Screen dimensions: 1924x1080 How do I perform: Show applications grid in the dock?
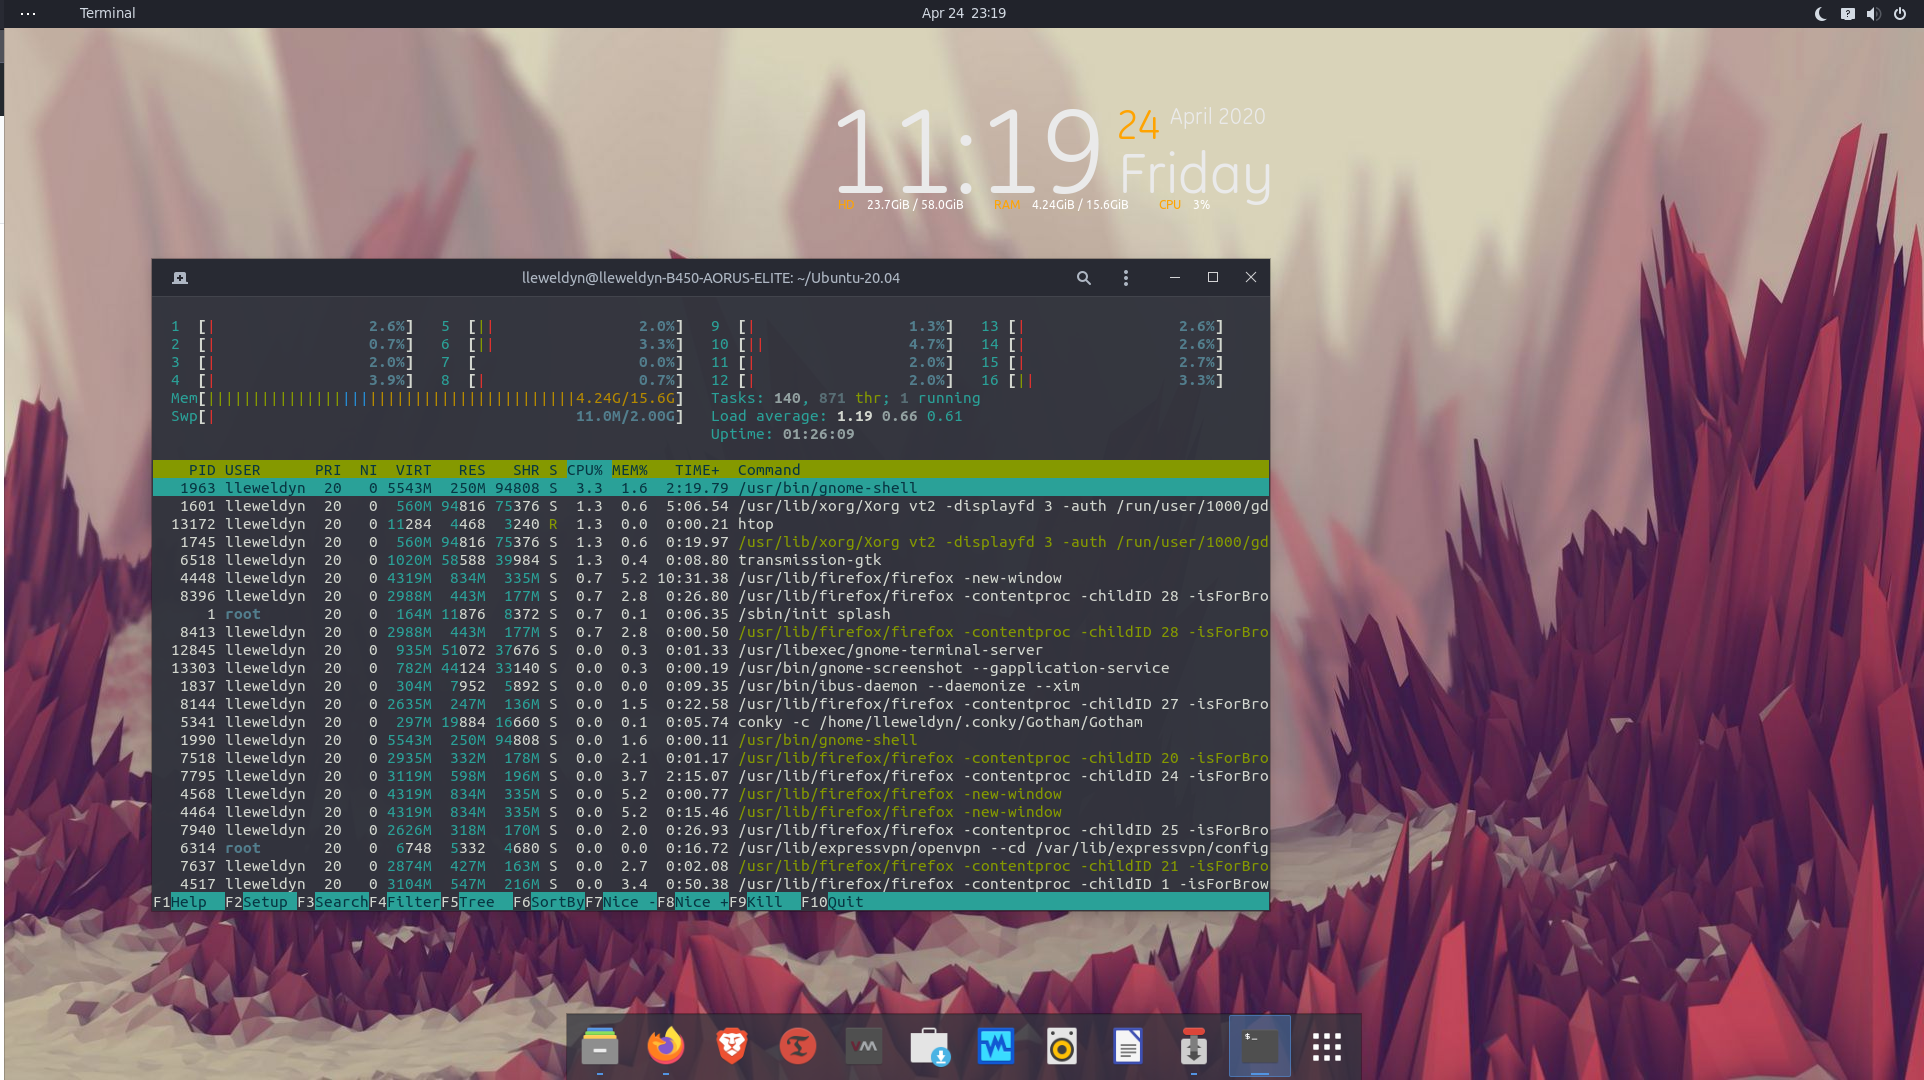tap(1326, 1046)
